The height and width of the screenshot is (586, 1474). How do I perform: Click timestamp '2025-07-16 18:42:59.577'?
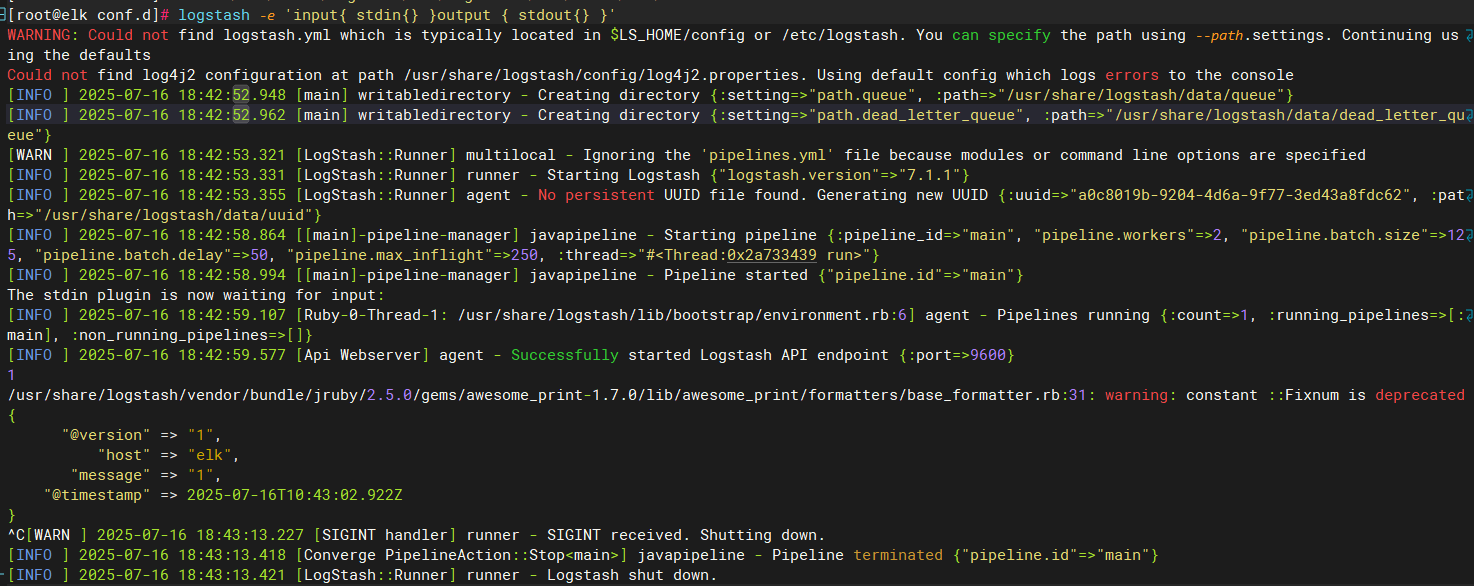pyautogui.click(x=182, y=355)
